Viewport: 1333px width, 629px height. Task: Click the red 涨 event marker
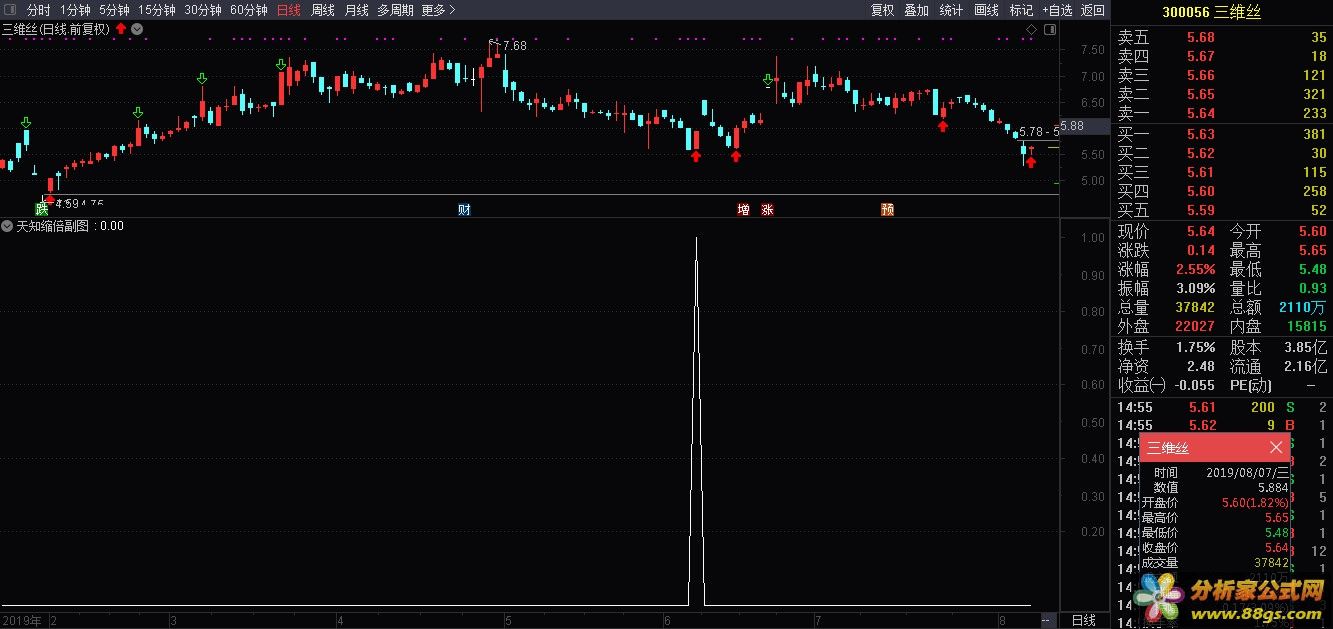767,209
